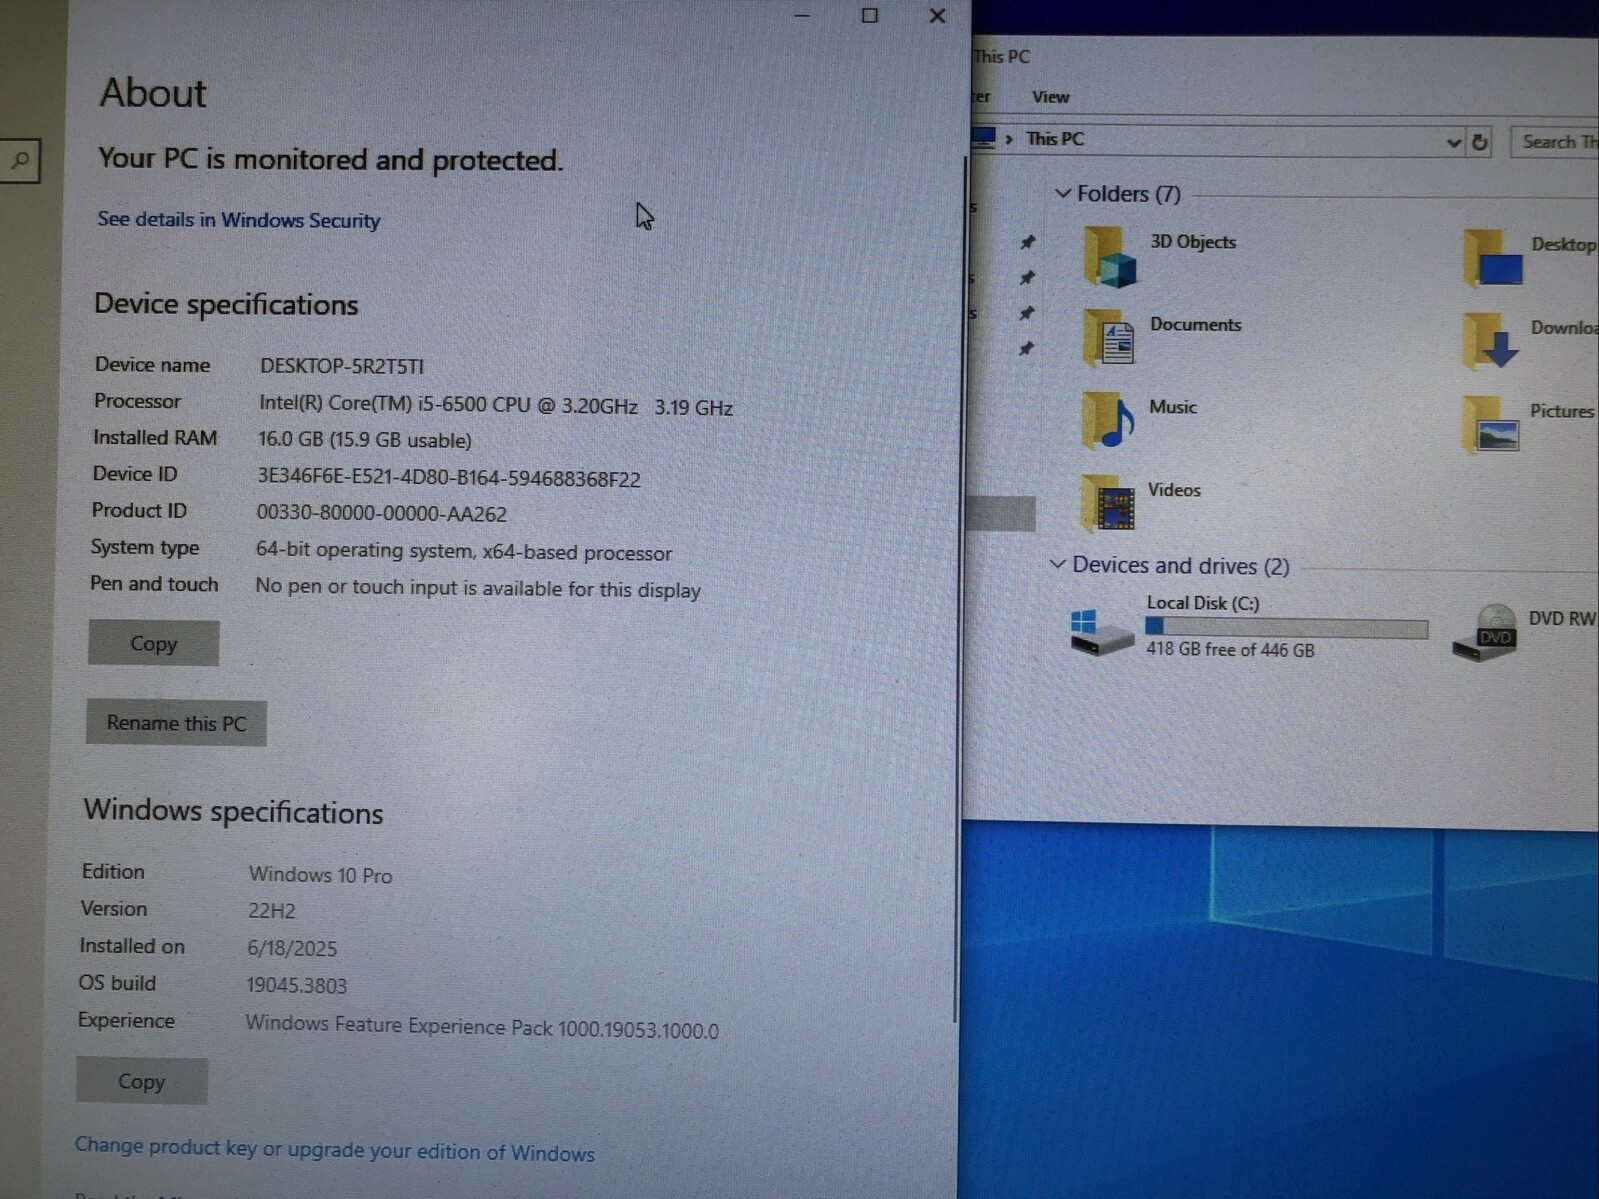
Task: Click the This PC computer icon in address bar
Action: pyautogui.click(x=984, y=137)
